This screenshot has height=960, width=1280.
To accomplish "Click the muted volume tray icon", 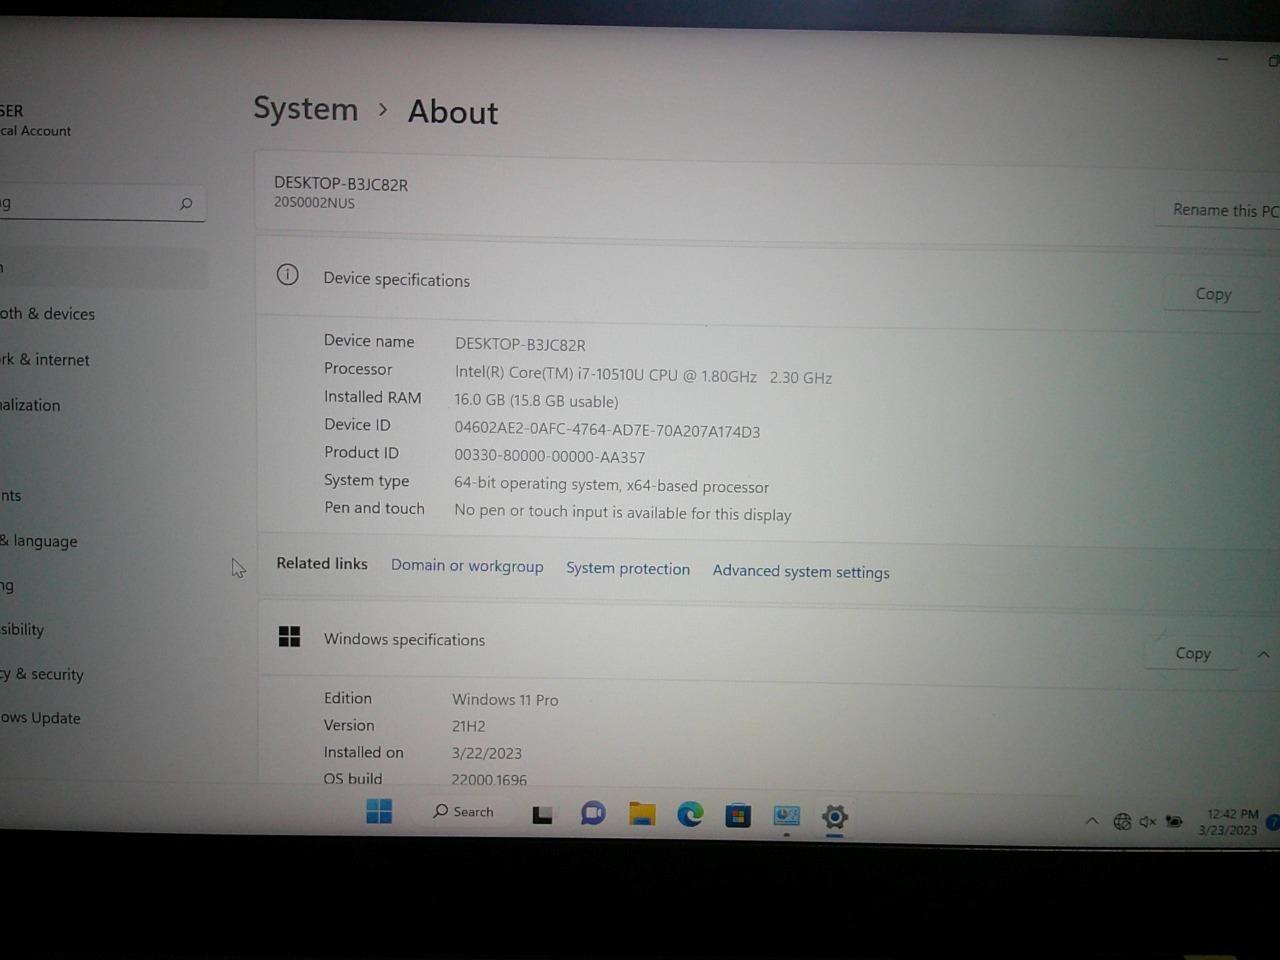I will [1148, 822].
